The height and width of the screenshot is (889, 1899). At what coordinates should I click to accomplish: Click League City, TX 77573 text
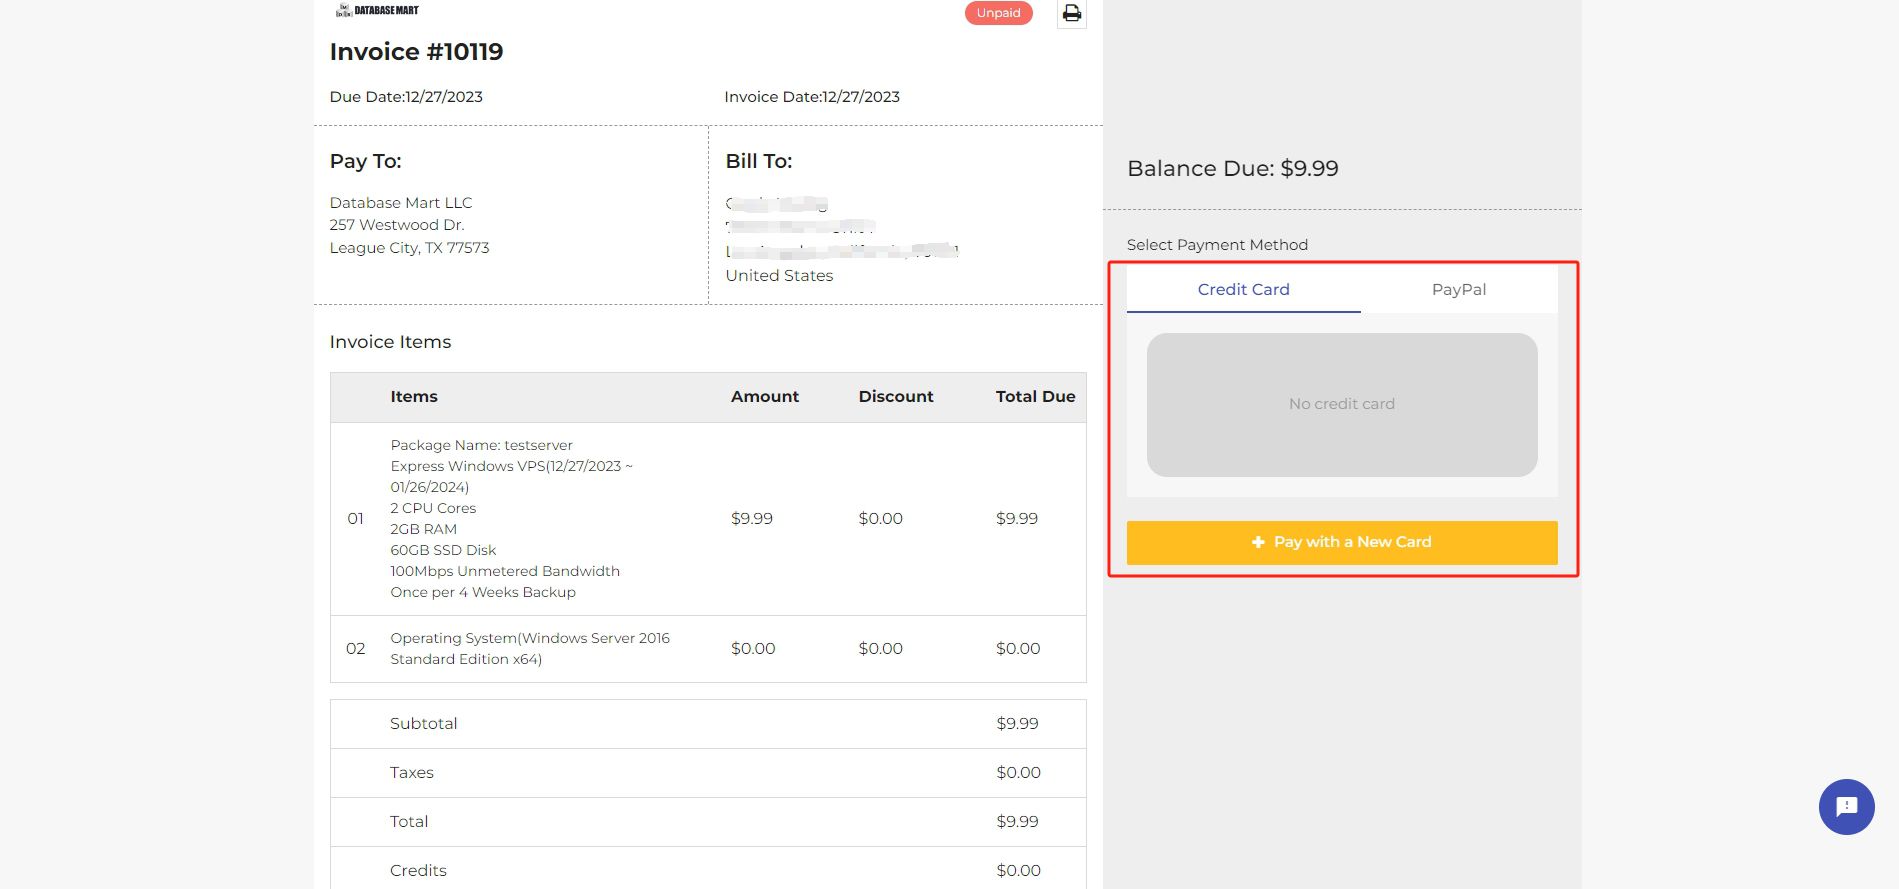click(x=409, y=248)
